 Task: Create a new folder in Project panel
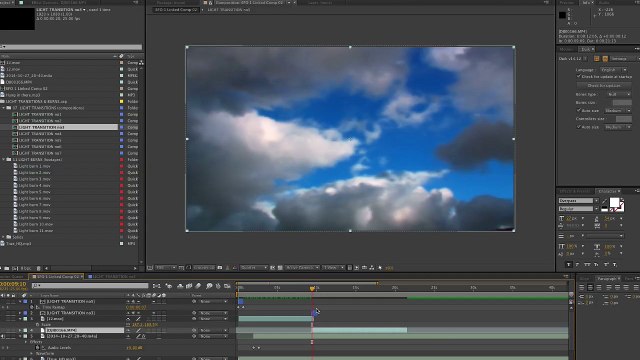[x=7, y=268]
